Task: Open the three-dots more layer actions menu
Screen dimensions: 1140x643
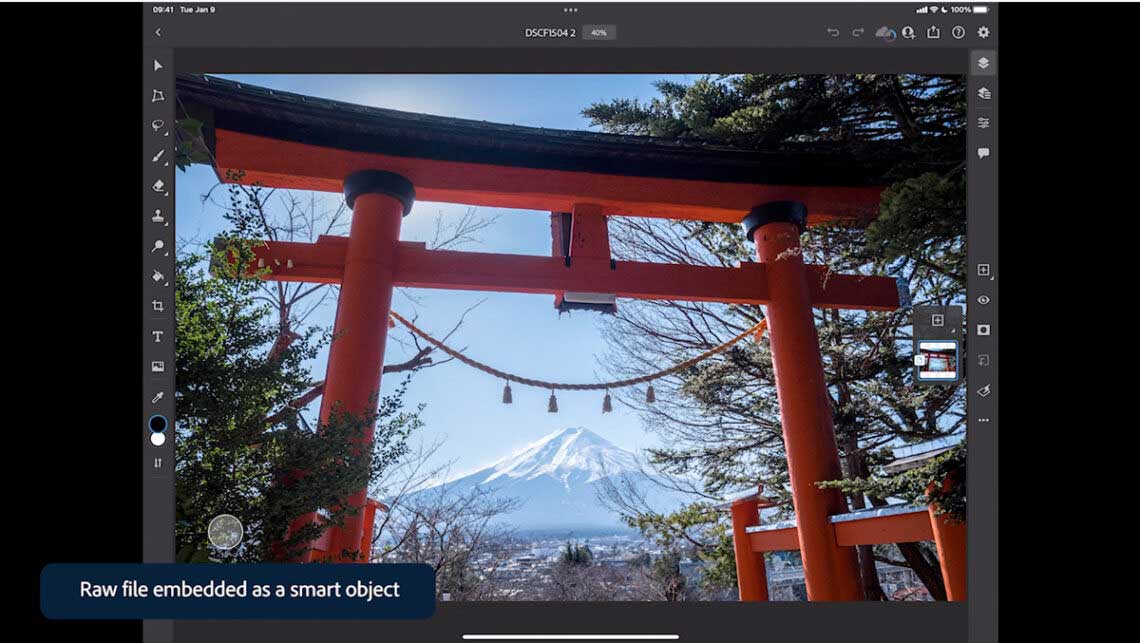Action: (983, 420)
